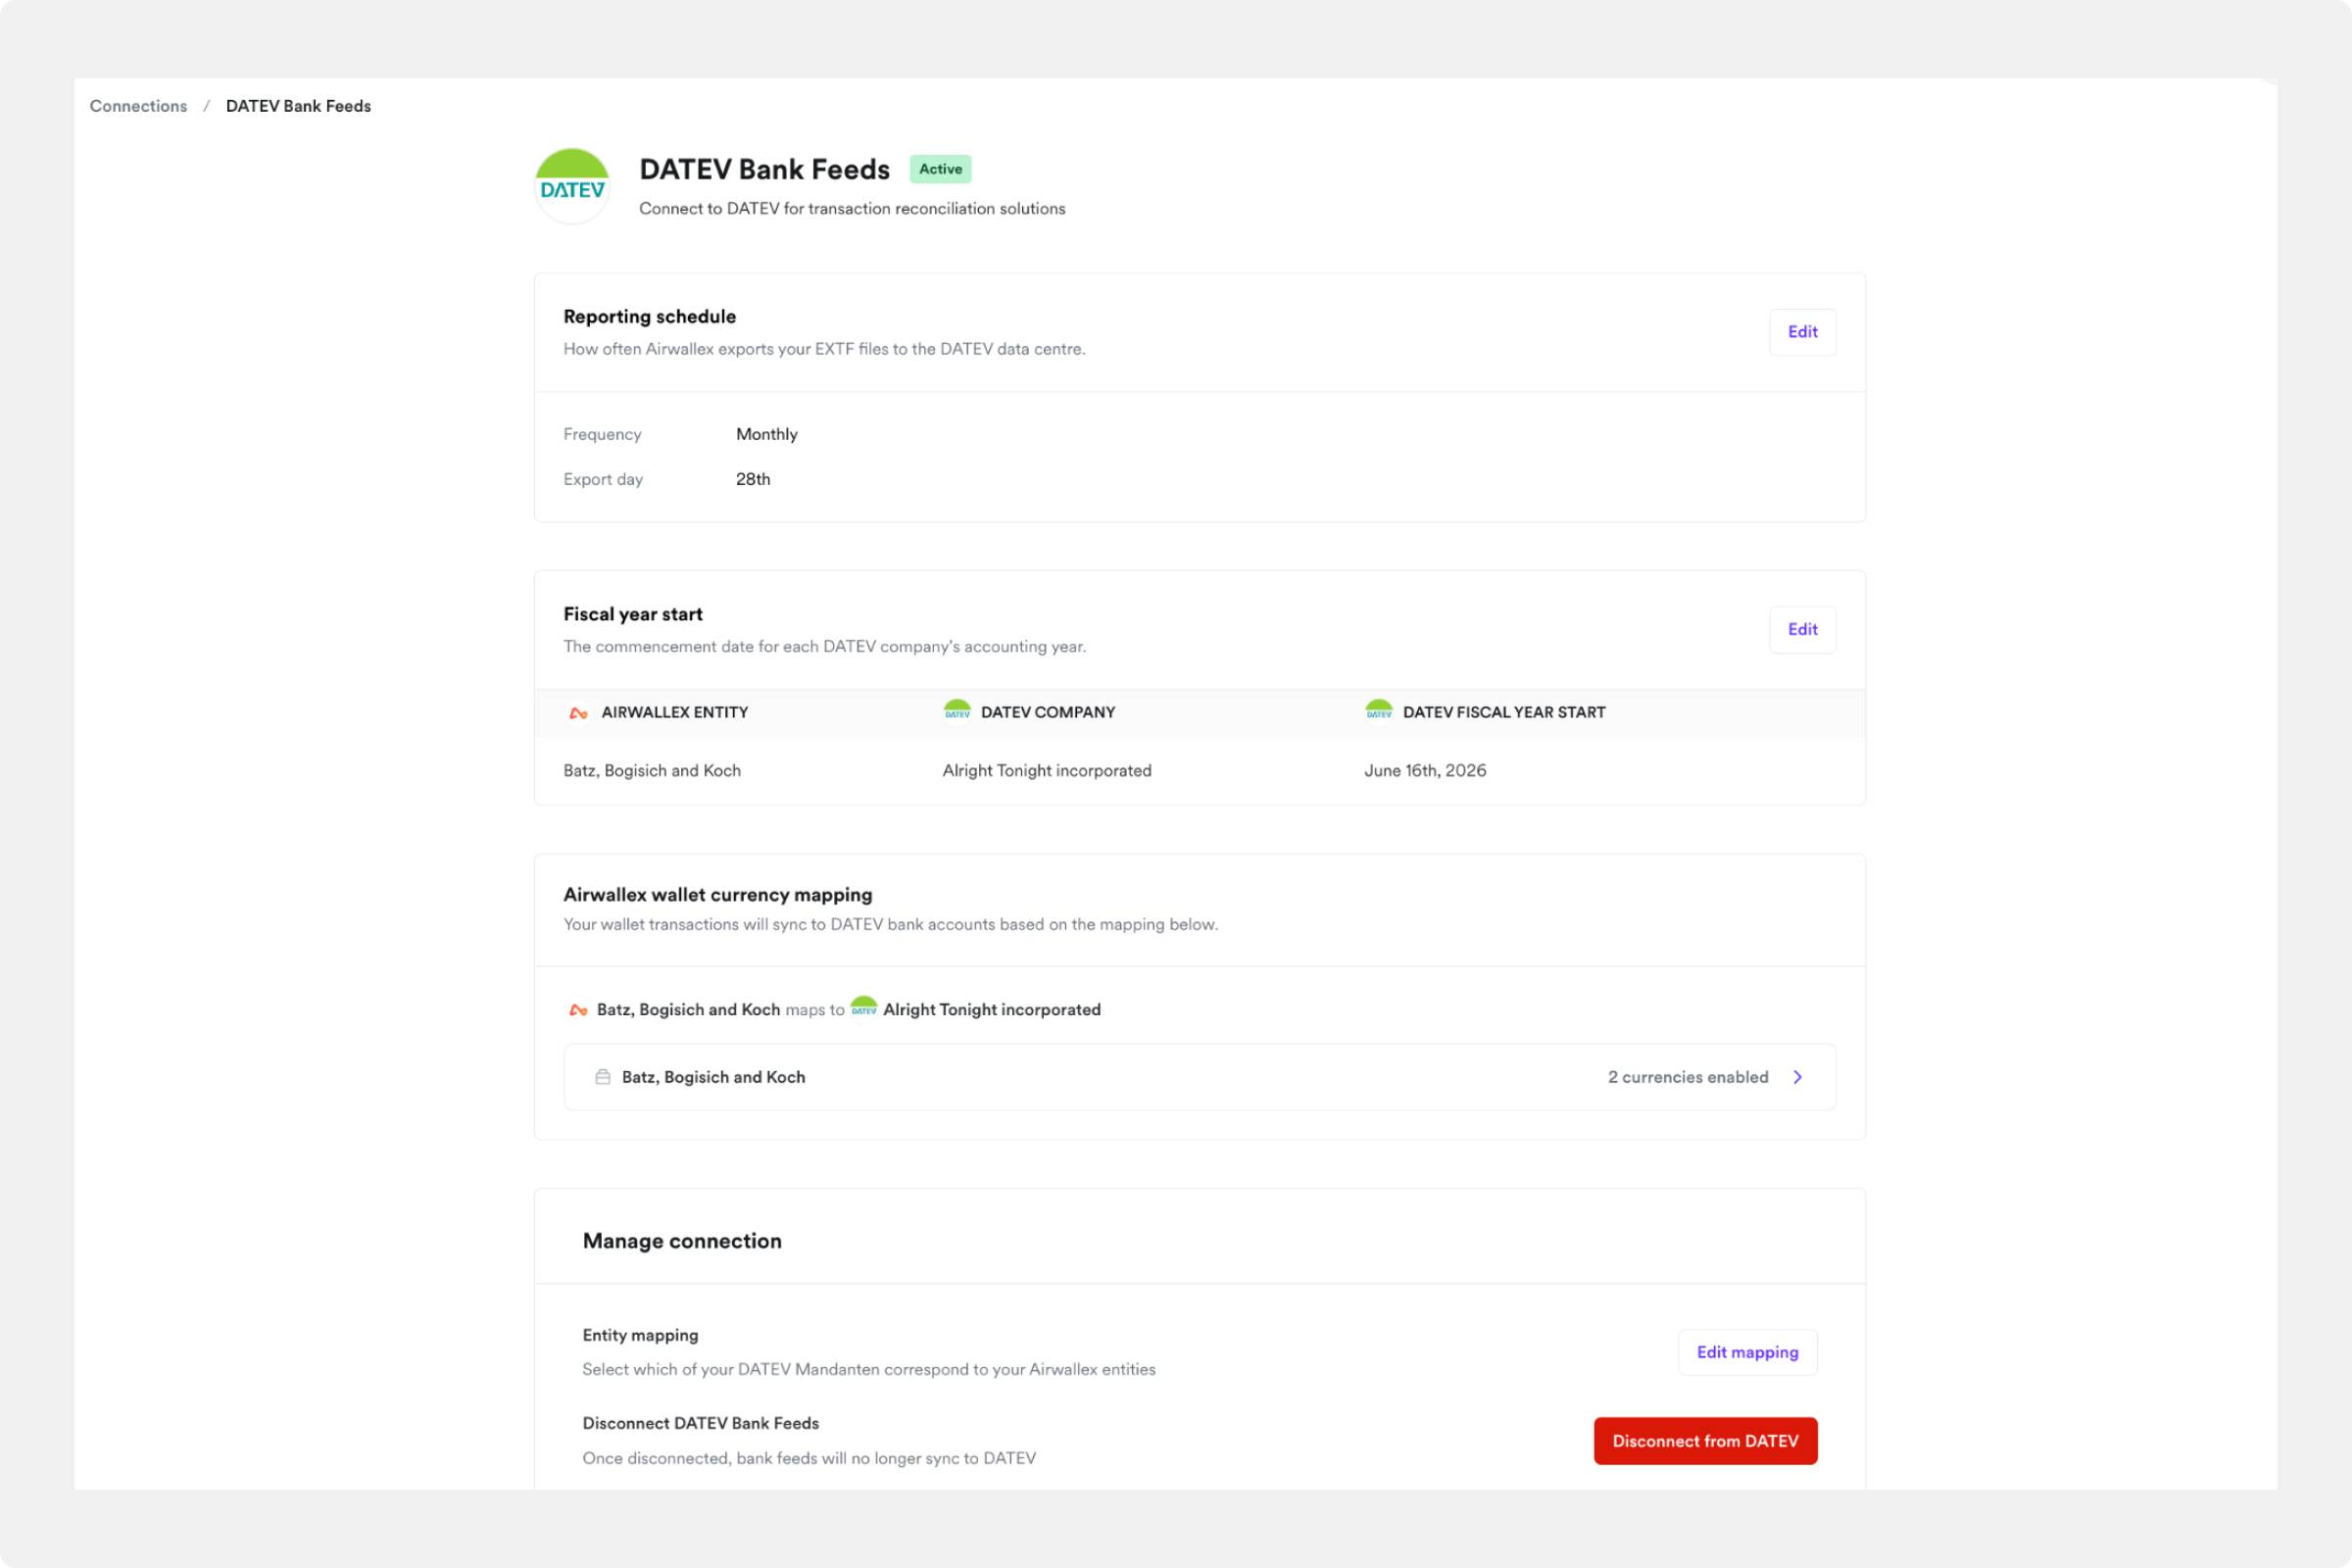
Task: Edit the Reporting schedule section
Action: coord(1802,332)
